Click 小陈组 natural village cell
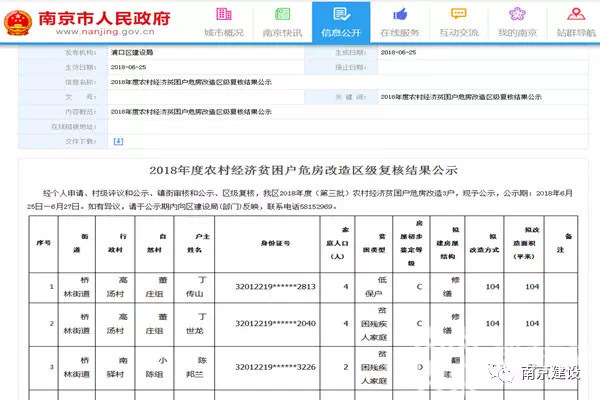The image size is (600, 400). [x=155, y=367]
